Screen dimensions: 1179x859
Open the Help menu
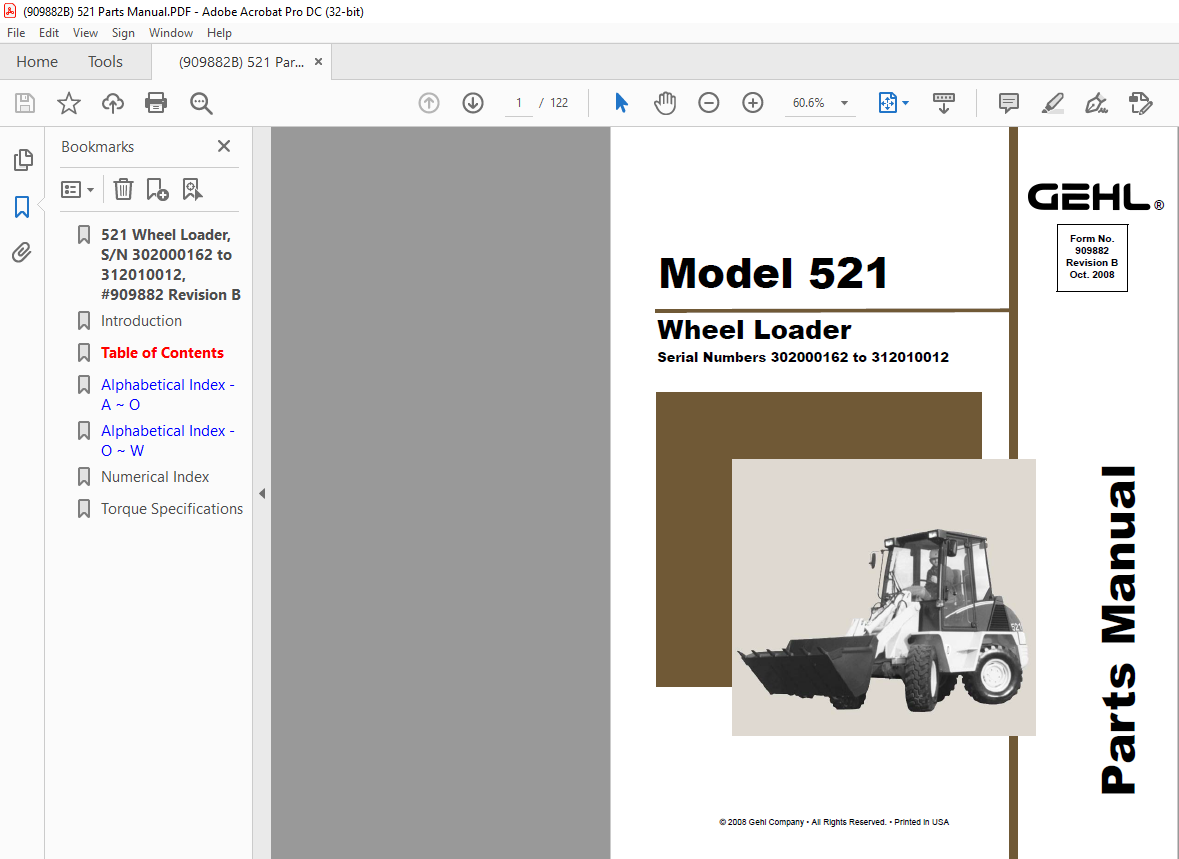coord(219,33)
